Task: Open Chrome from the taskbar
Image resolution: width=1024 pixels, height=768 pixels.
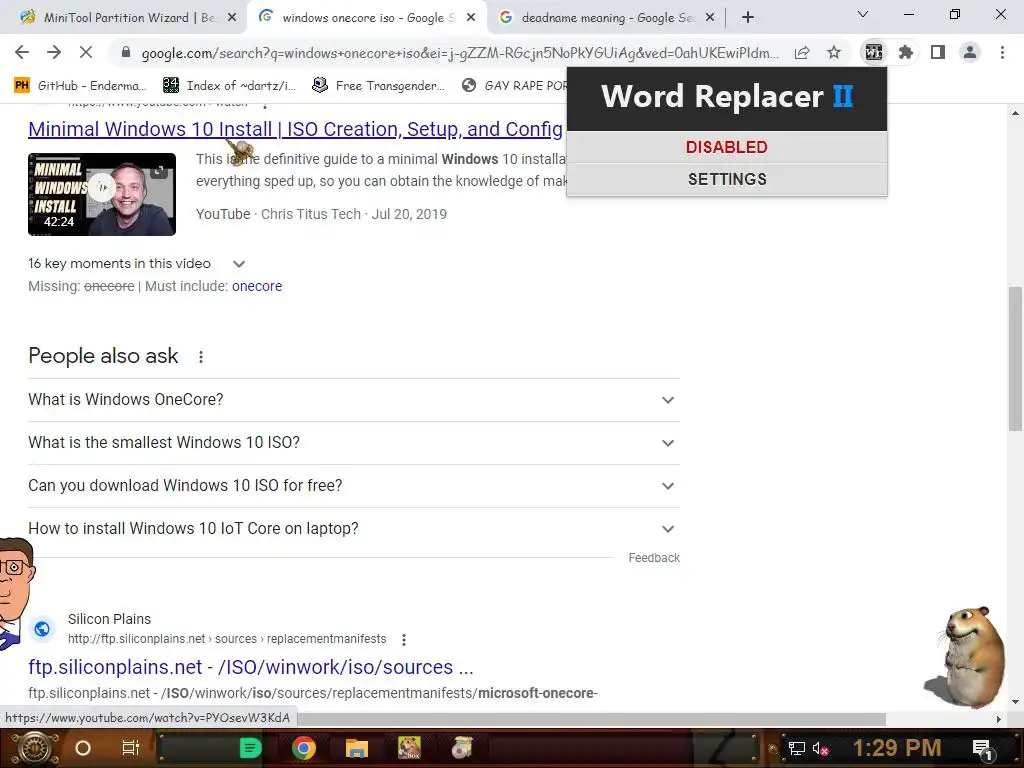Action: pyautogui.click(x=304, y=748)
